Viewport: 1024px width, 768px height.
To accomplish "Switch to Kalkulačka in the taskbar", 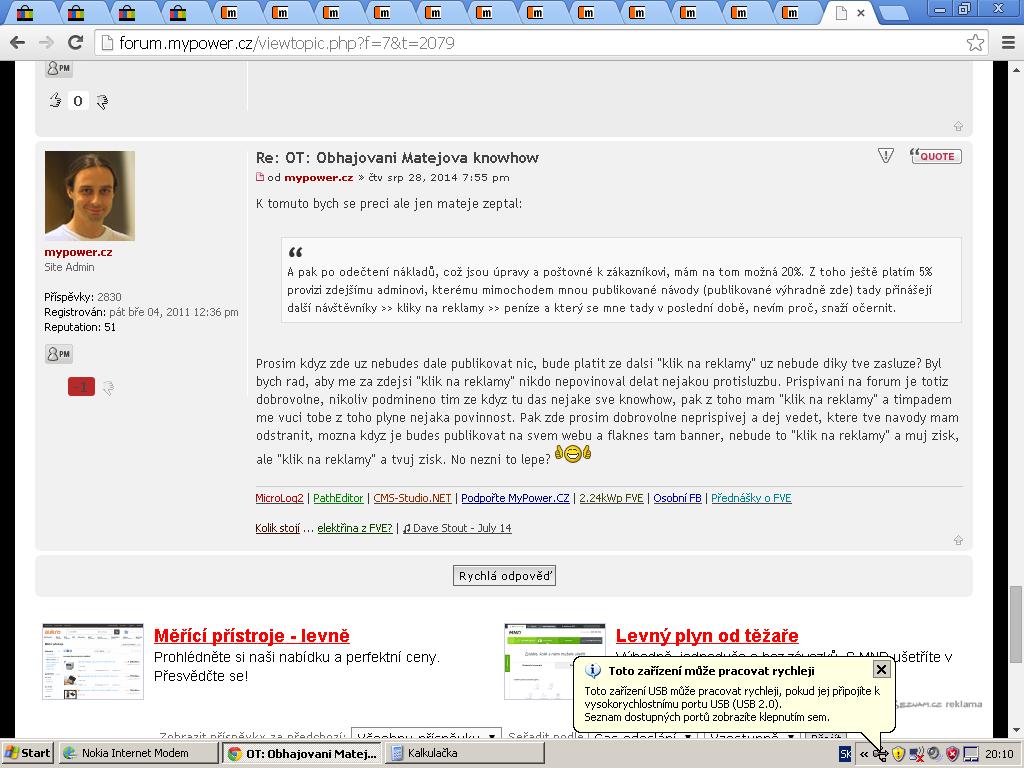I will 440,753.
